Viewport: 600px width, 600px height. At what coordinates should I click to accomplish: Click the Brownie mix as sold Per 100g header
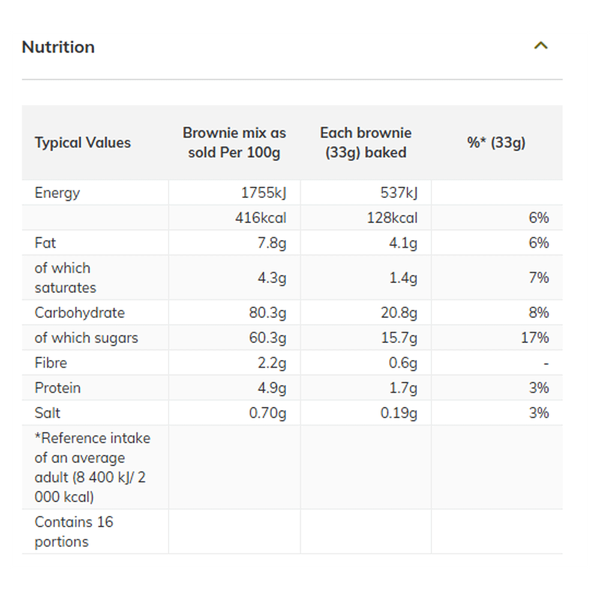pyautogui.click(x=234, y=143)
